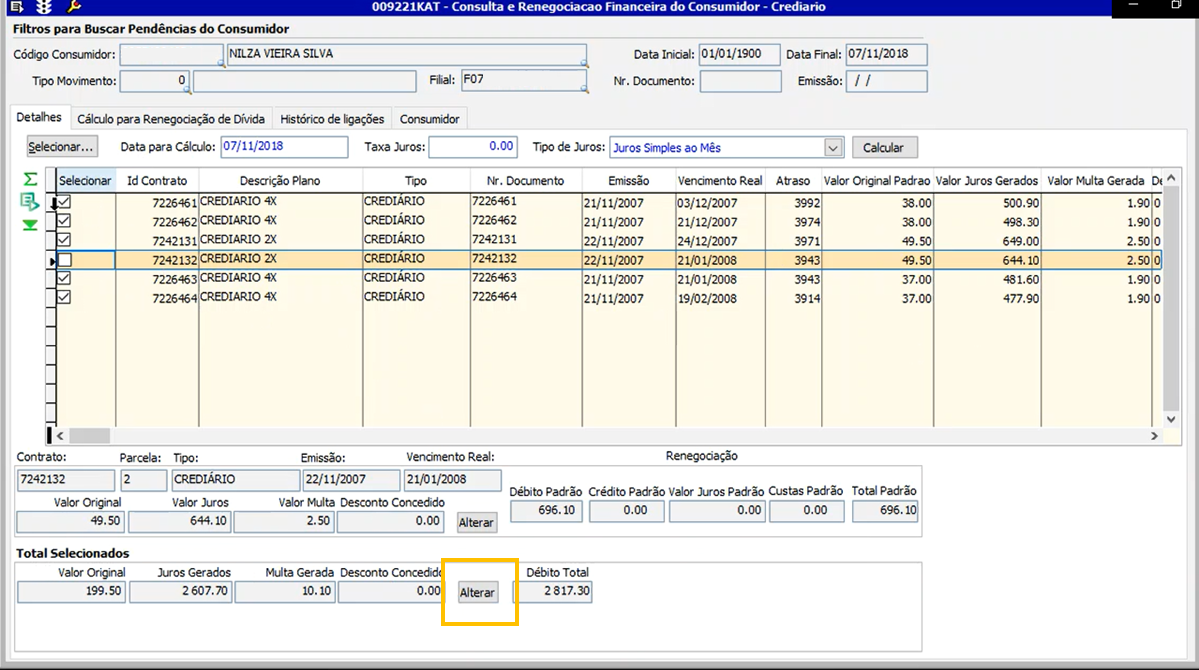Screen dimensions: 1199x670
Task: Click the grid's horizontal scrollbar right arrow
Action: coord(1155,436)
